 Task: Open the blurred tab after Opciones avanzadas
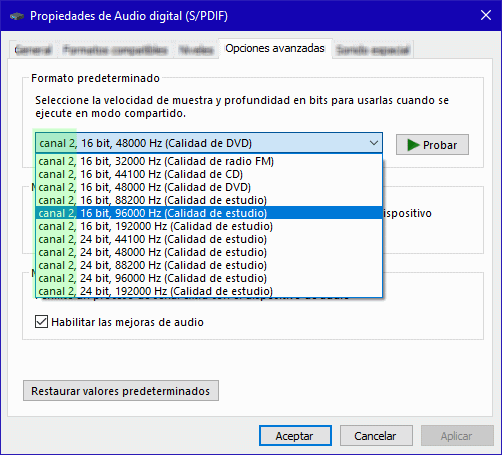pyautogui.click(x=373, y=50)
